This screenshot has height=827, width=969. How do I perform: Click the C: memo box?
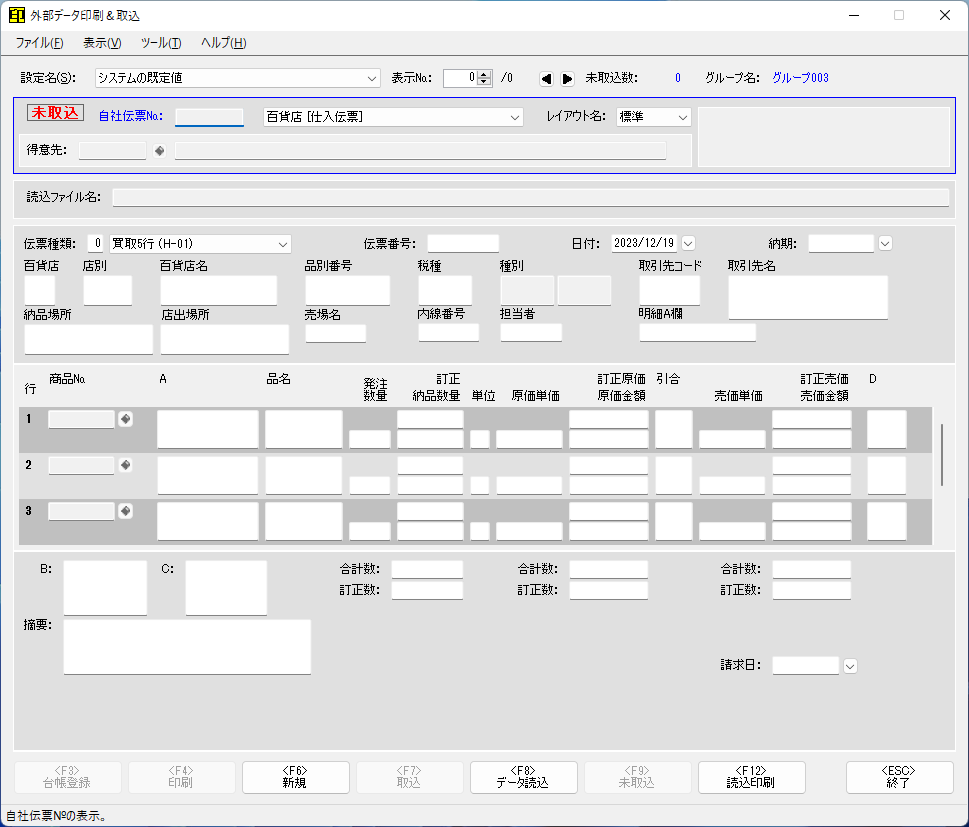point(226,588)
